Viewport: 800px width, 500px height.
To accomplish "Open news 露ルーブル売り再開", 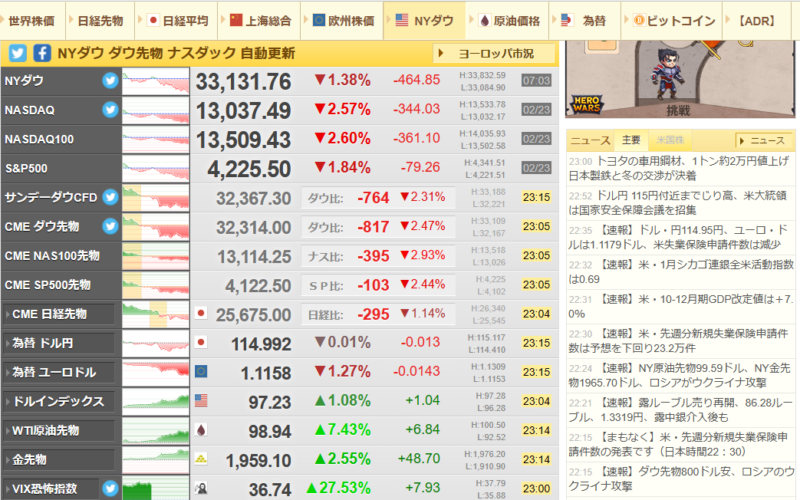I will [x=680, y=410].
